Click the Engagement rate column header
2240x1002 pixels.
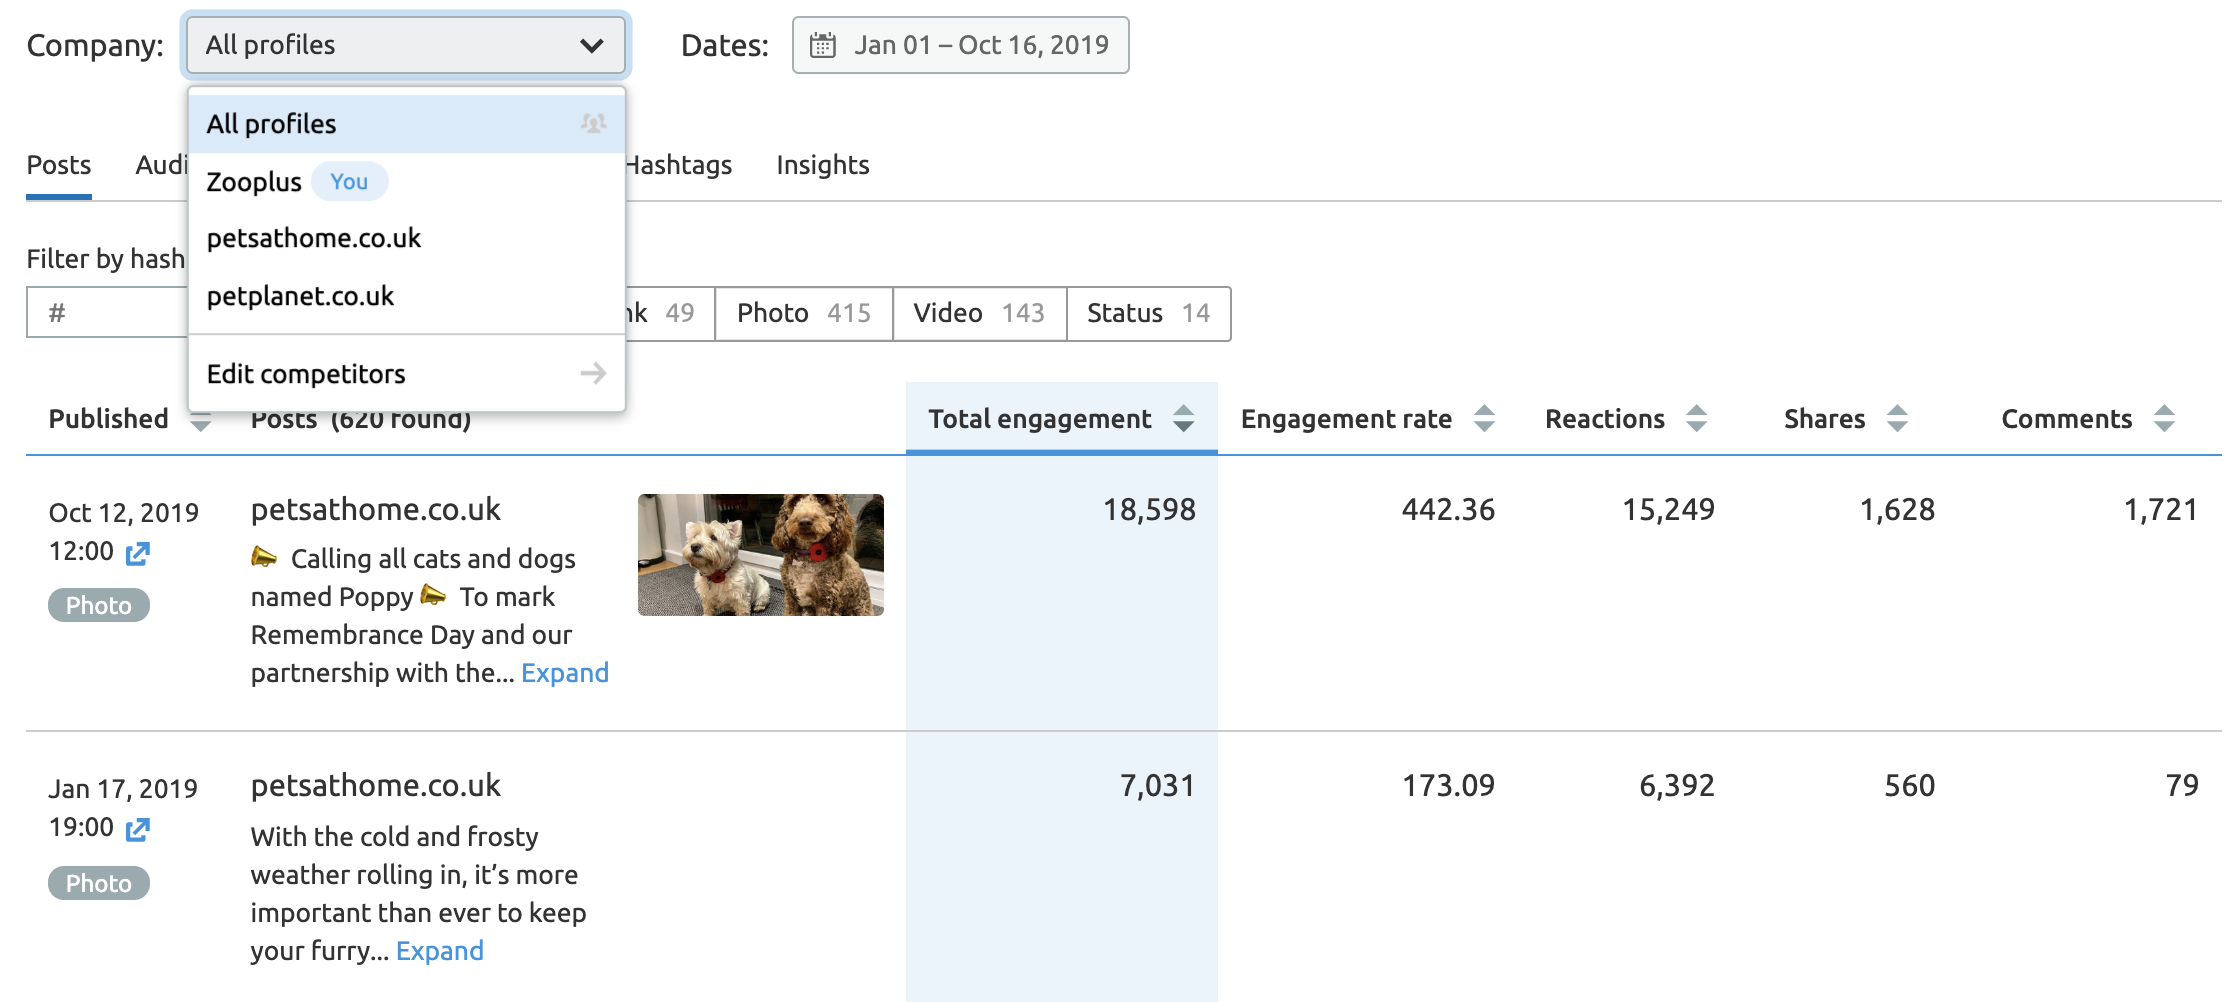coord(1346,419)
